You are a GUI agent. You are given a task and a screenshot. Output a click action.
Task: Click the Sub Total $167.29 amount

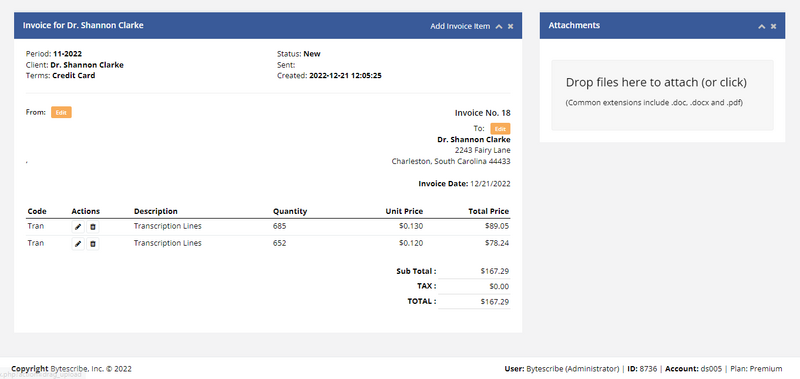494,271
